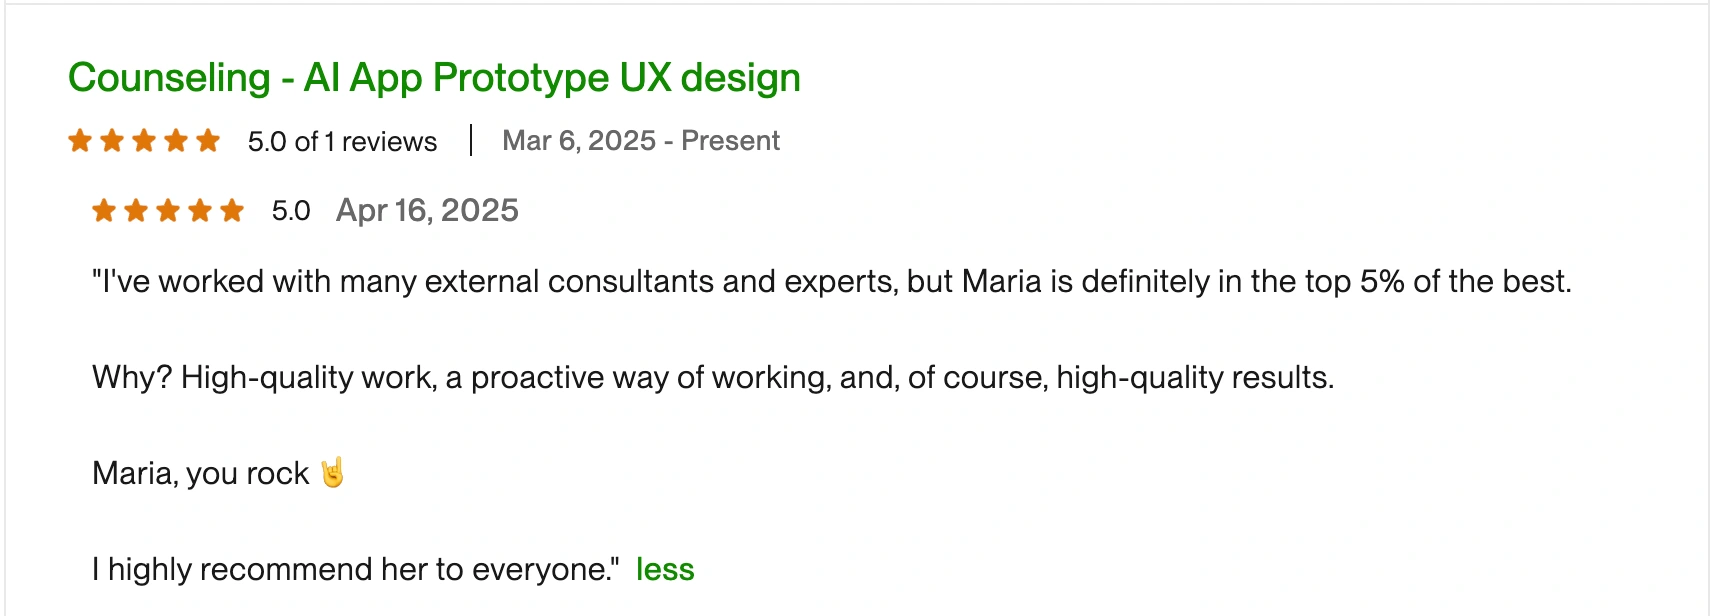Screen dimensions: 1712x616
Task: Click the Apr 16, 2025 review date
Action: click(427, 211)
